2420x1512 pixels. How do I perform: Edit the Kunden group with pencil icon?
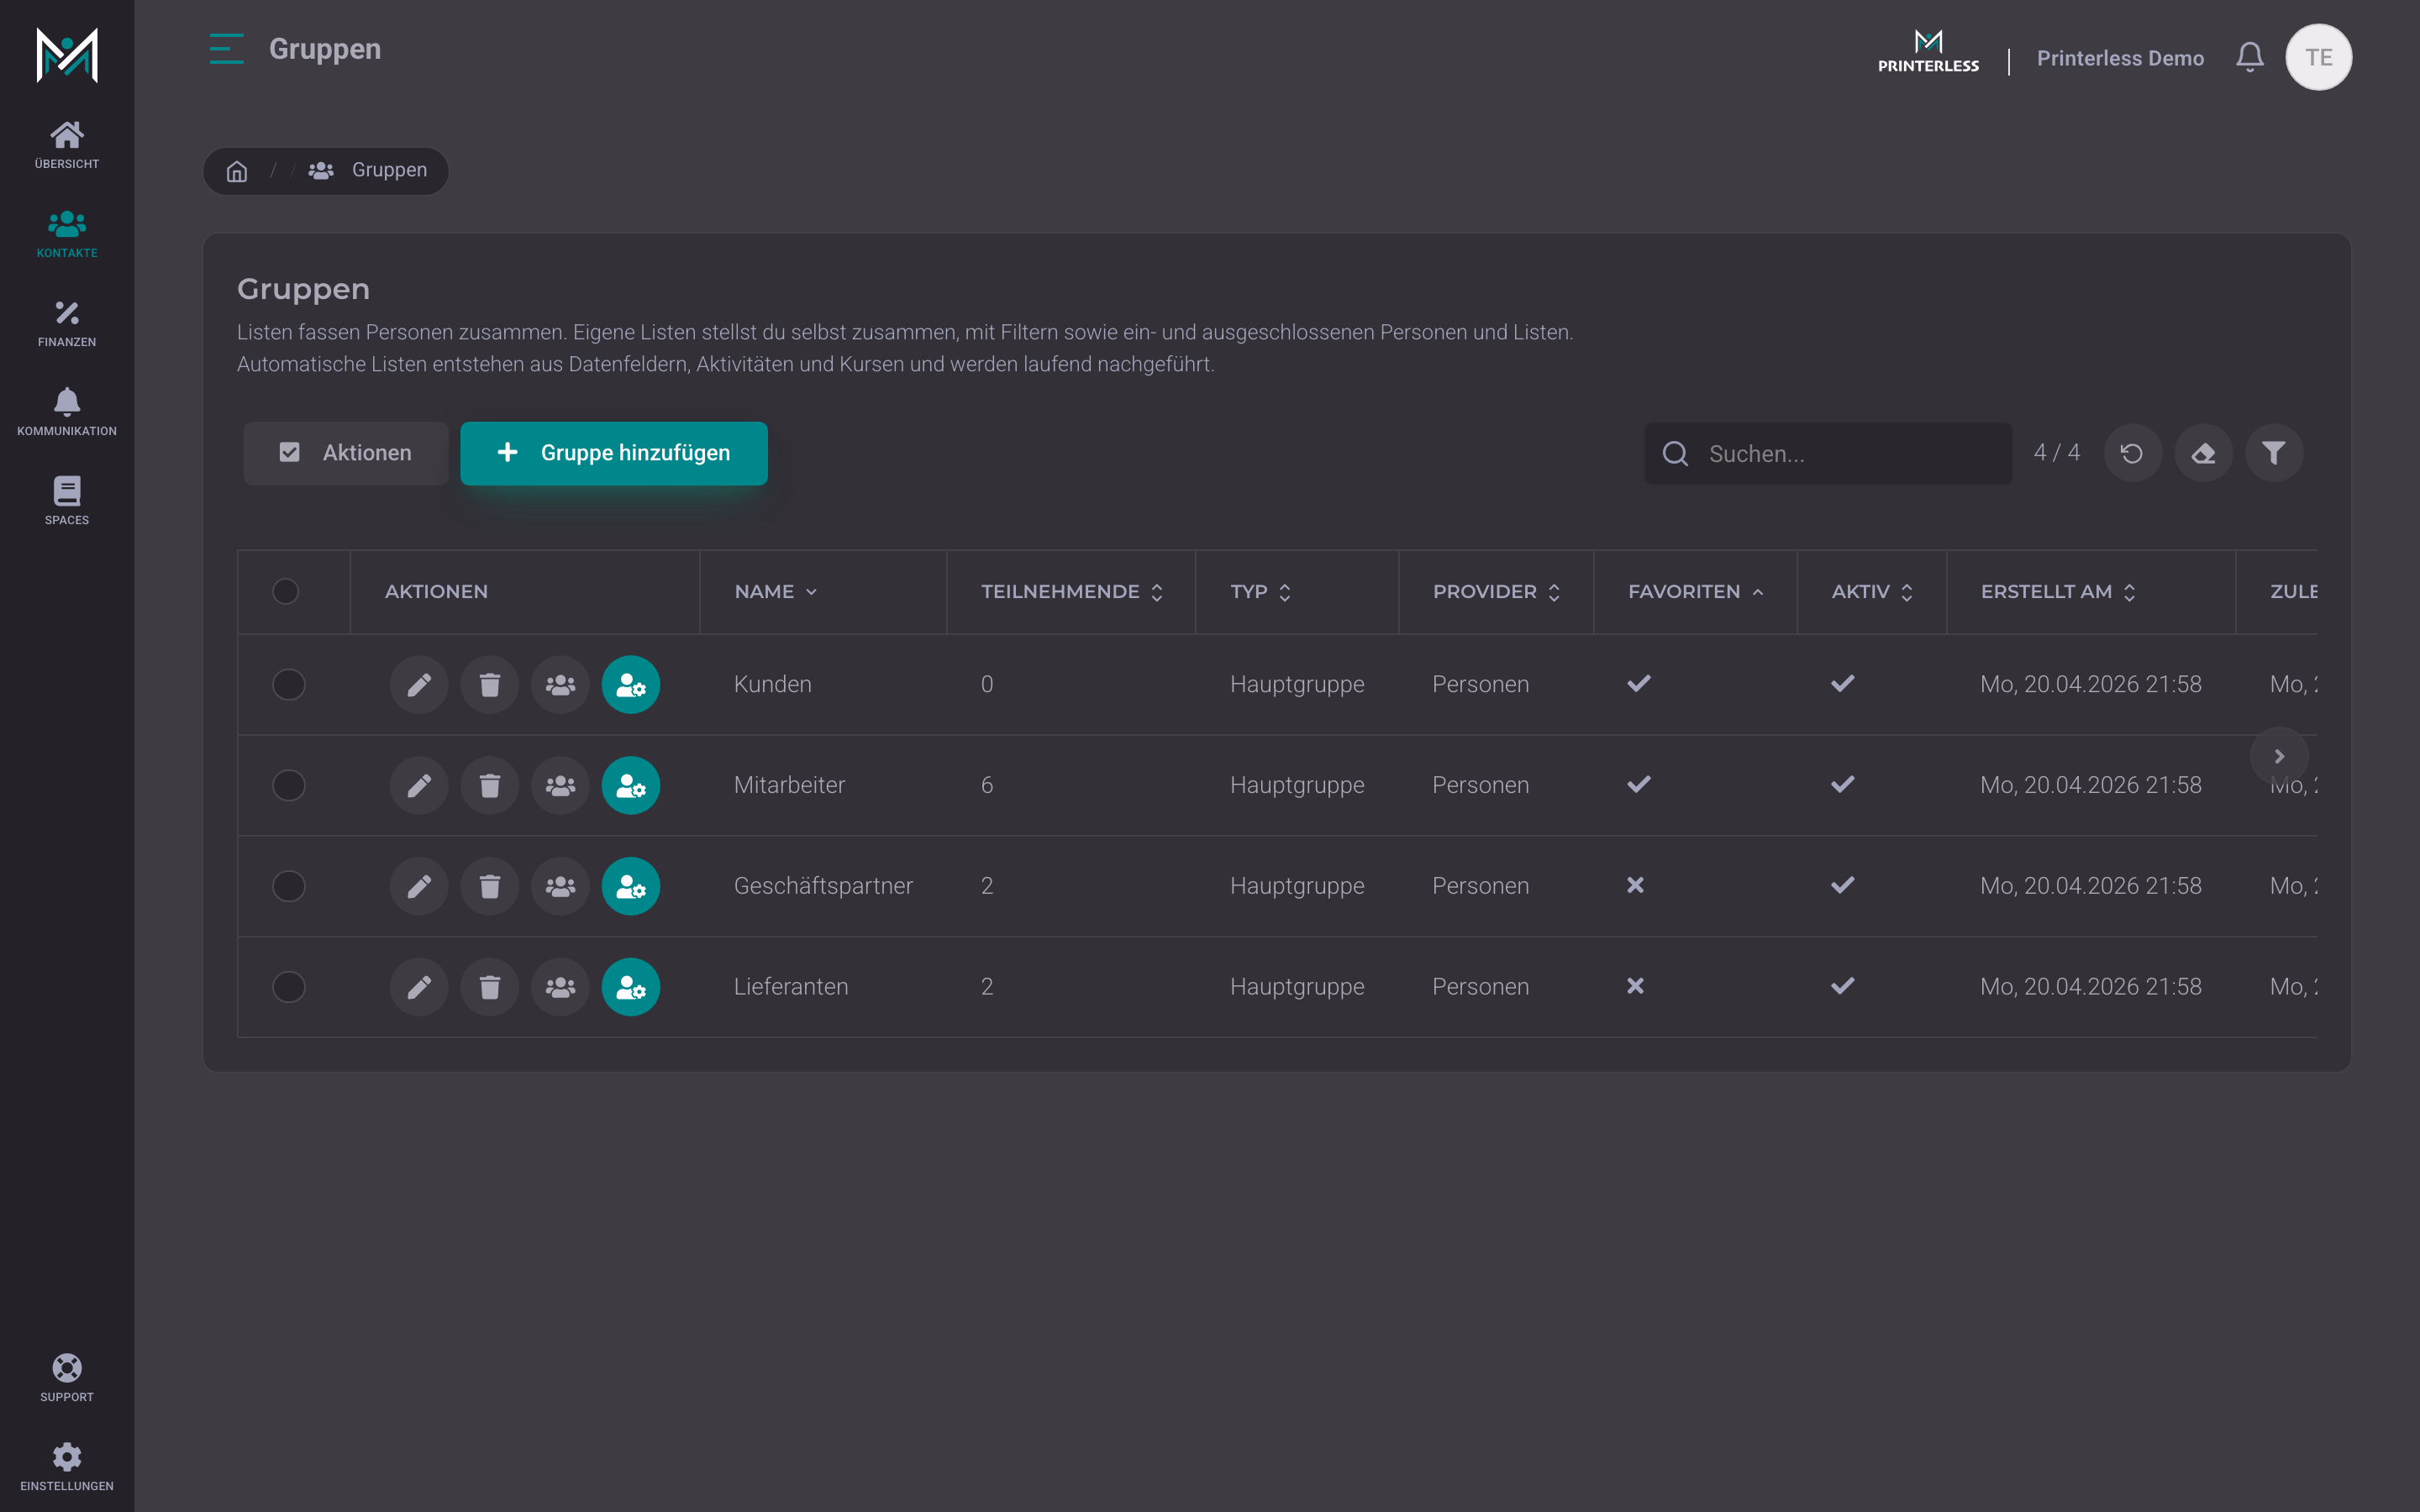point(419,684)
